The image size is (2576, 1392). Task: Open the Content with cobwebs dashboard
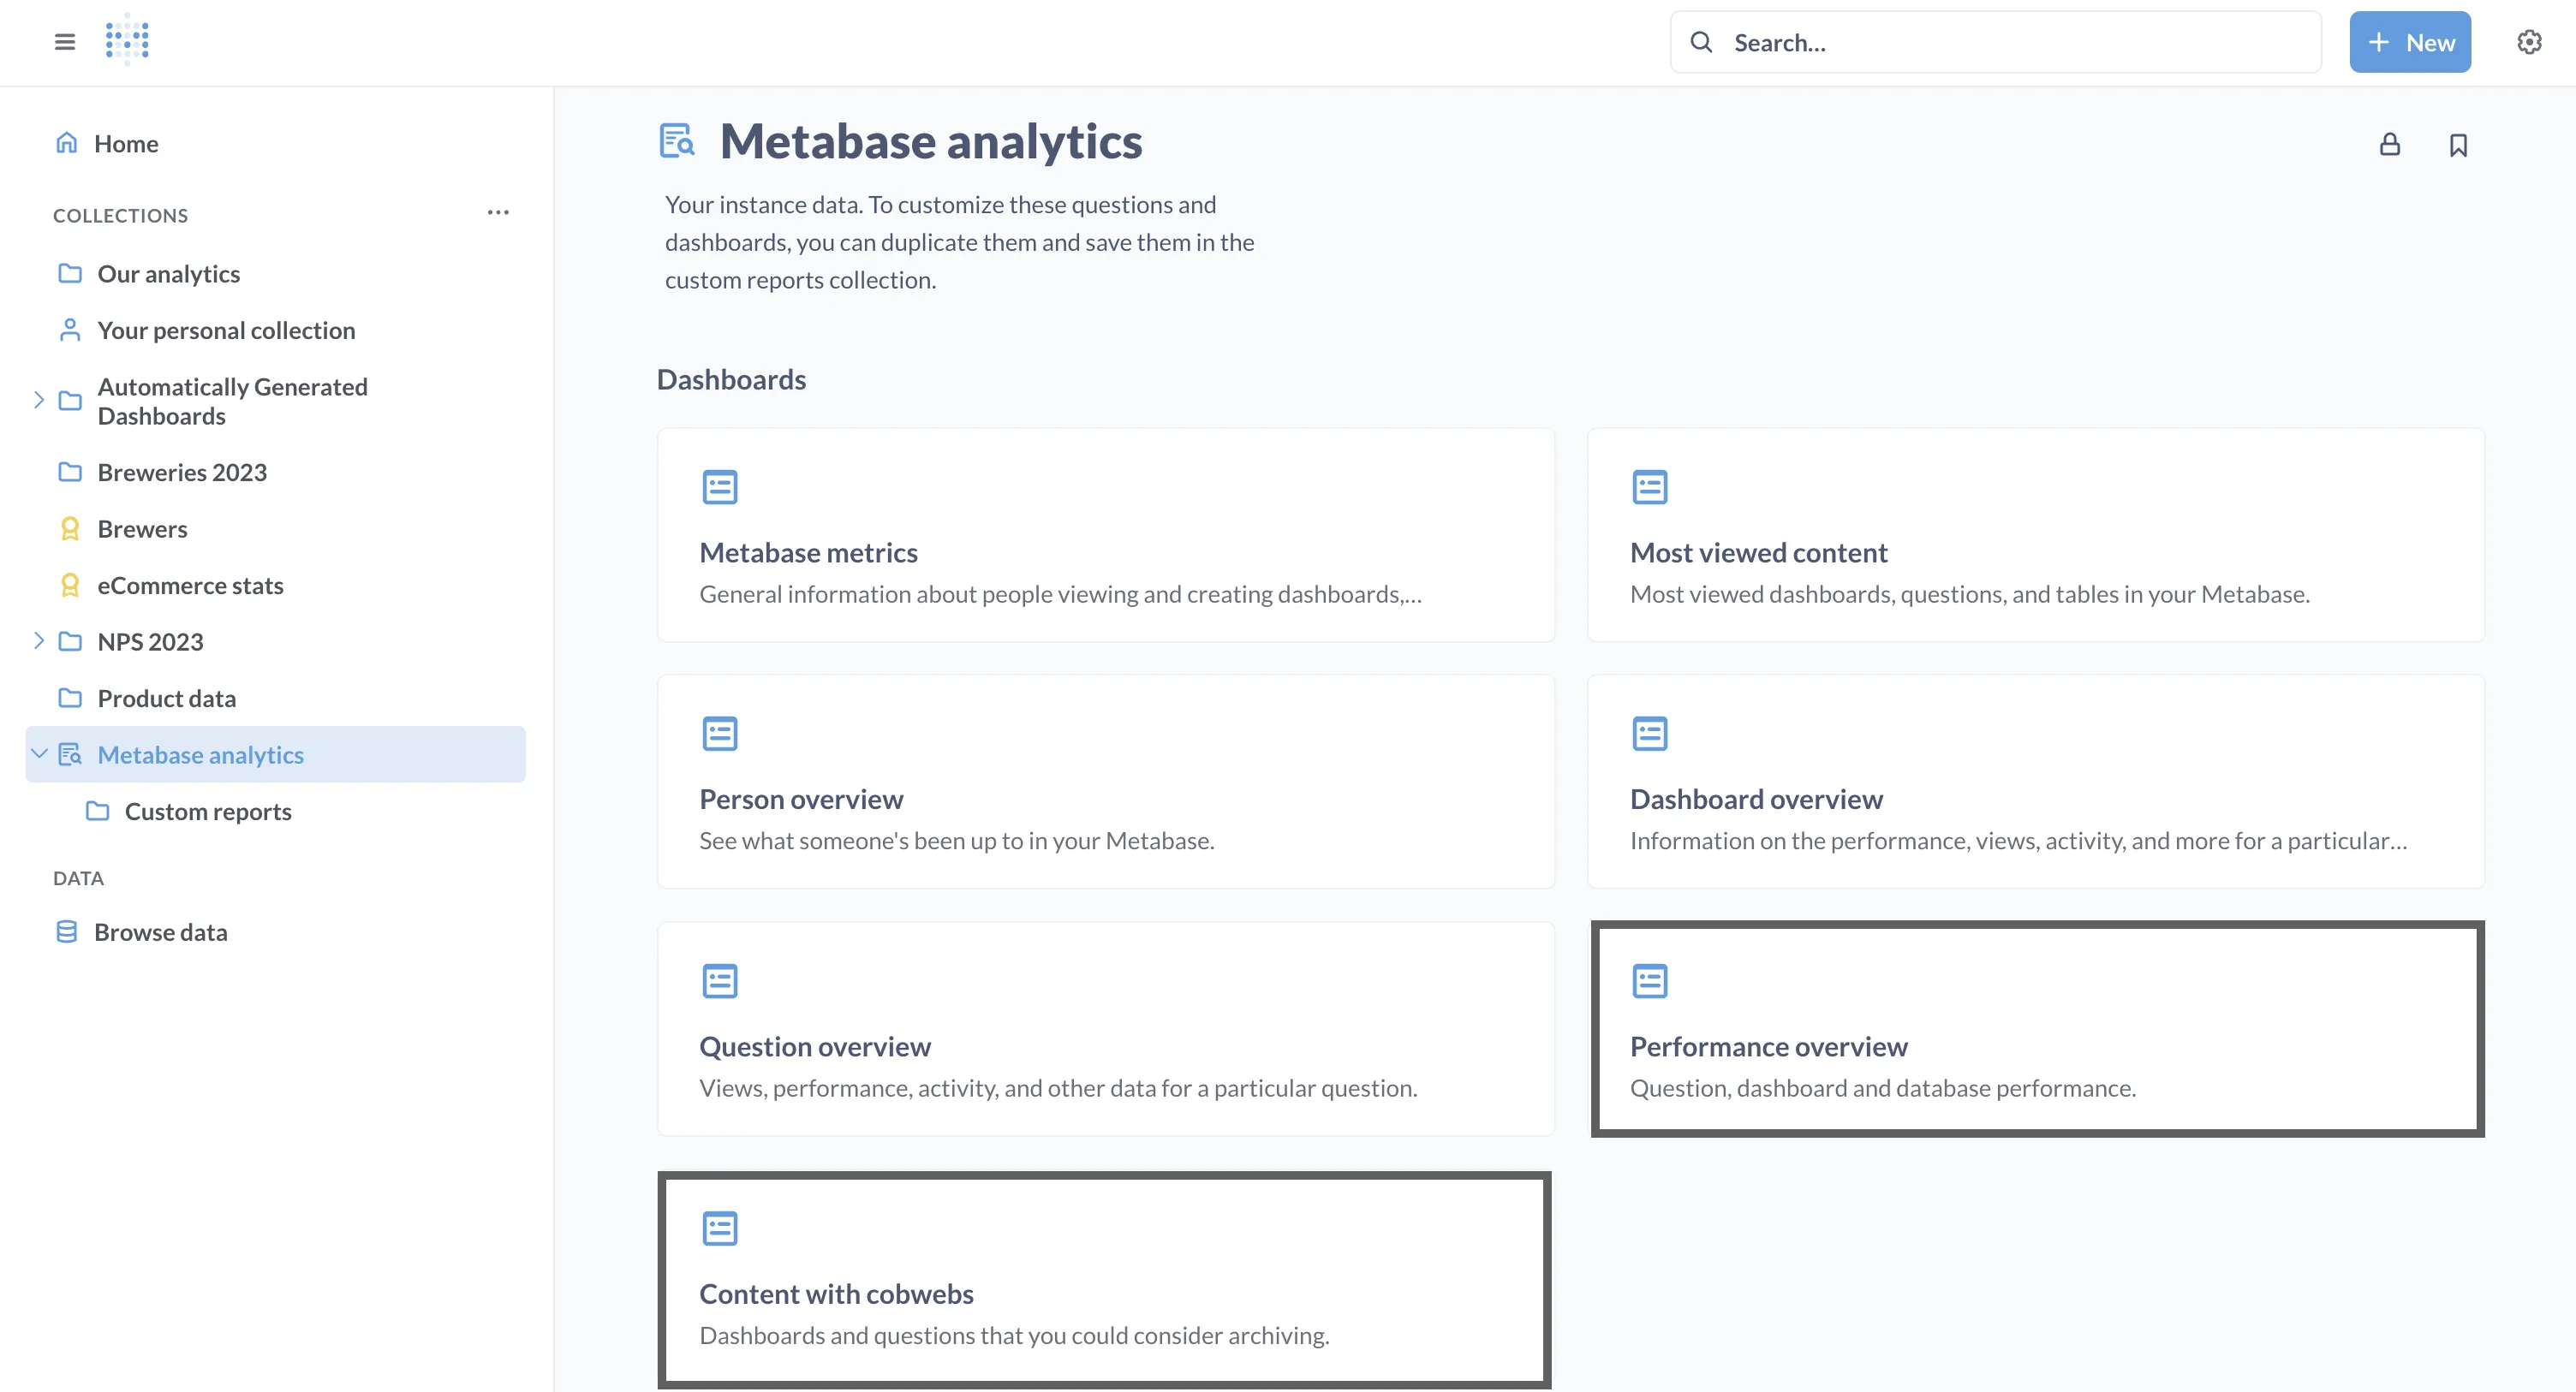836,1293
